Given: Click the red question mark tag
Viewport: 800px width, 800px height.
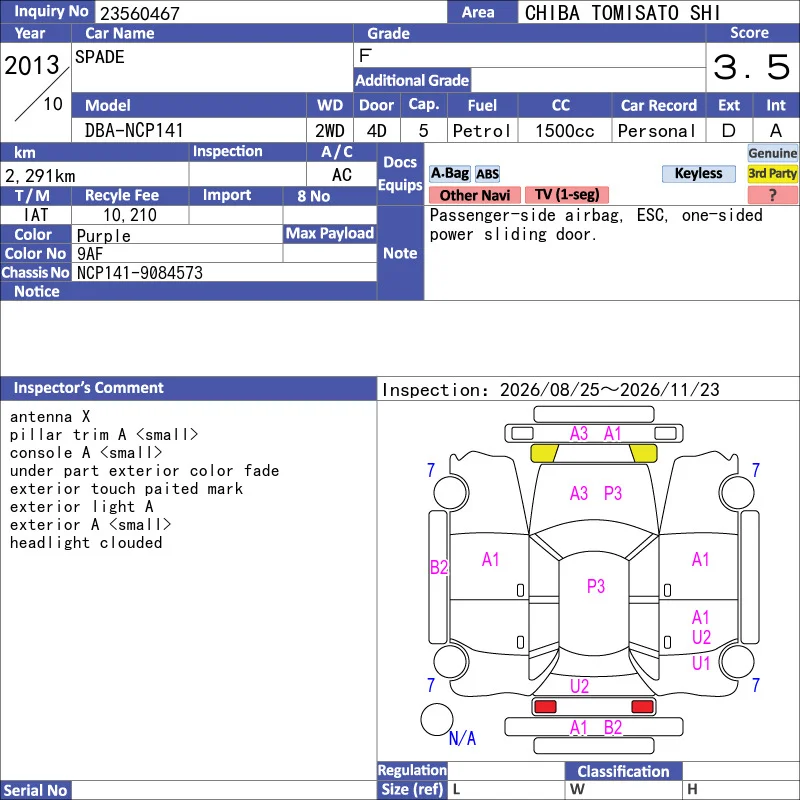Looking at the screenshot, I should tap(772, 195).
